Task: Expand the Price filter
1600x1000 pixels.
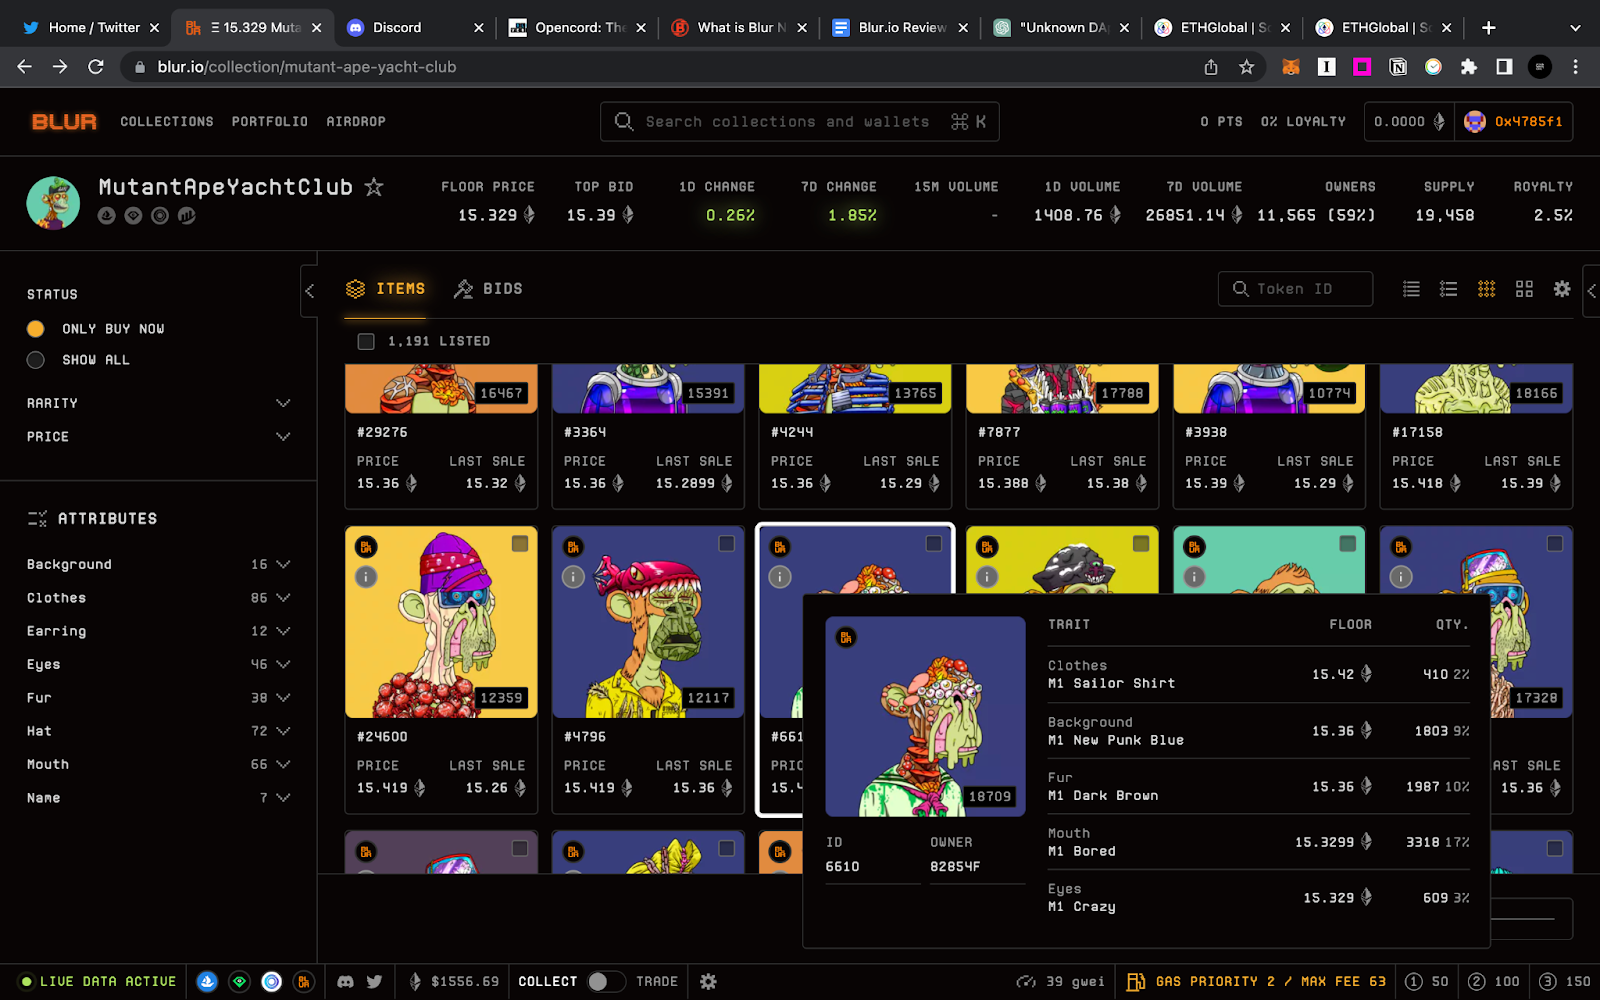Action: 158,437
